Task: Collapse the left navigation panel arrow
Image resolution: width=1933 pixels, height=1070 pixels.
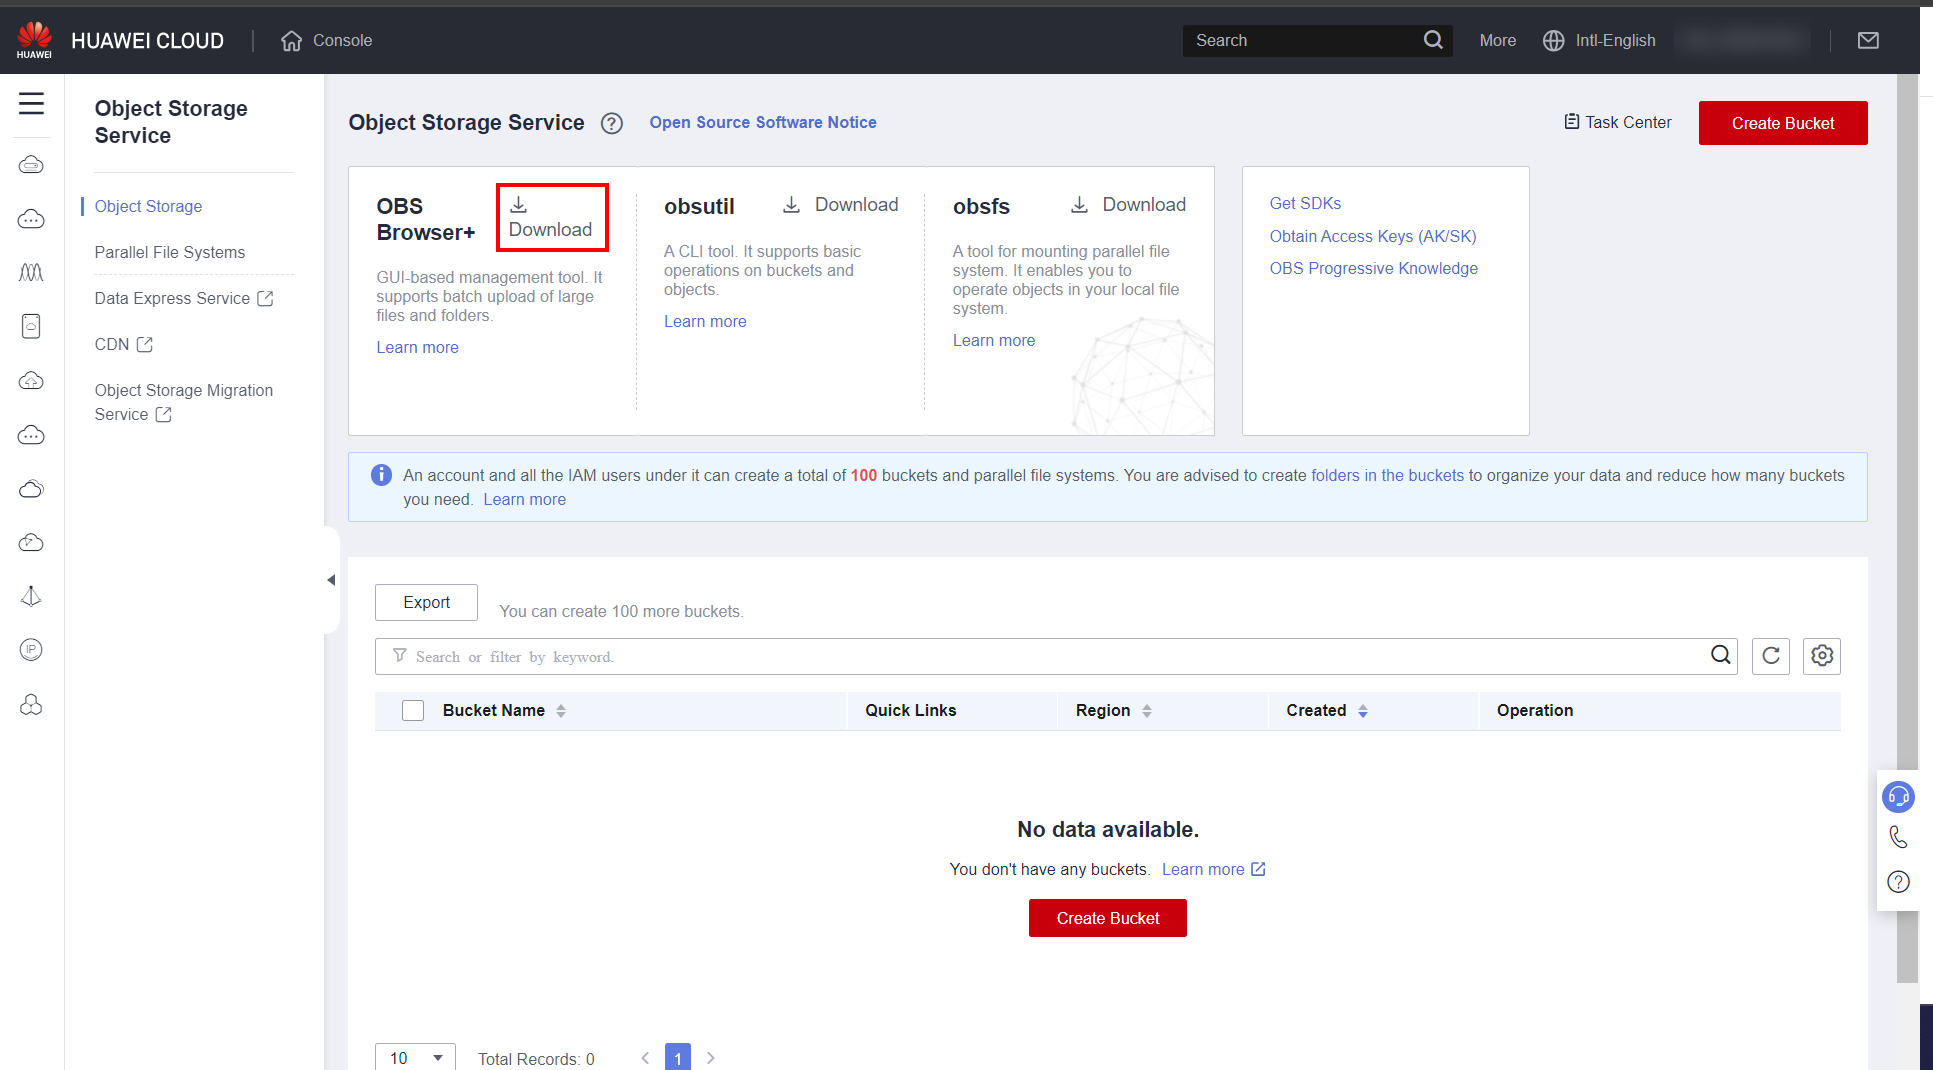Action: click(331, 580)
